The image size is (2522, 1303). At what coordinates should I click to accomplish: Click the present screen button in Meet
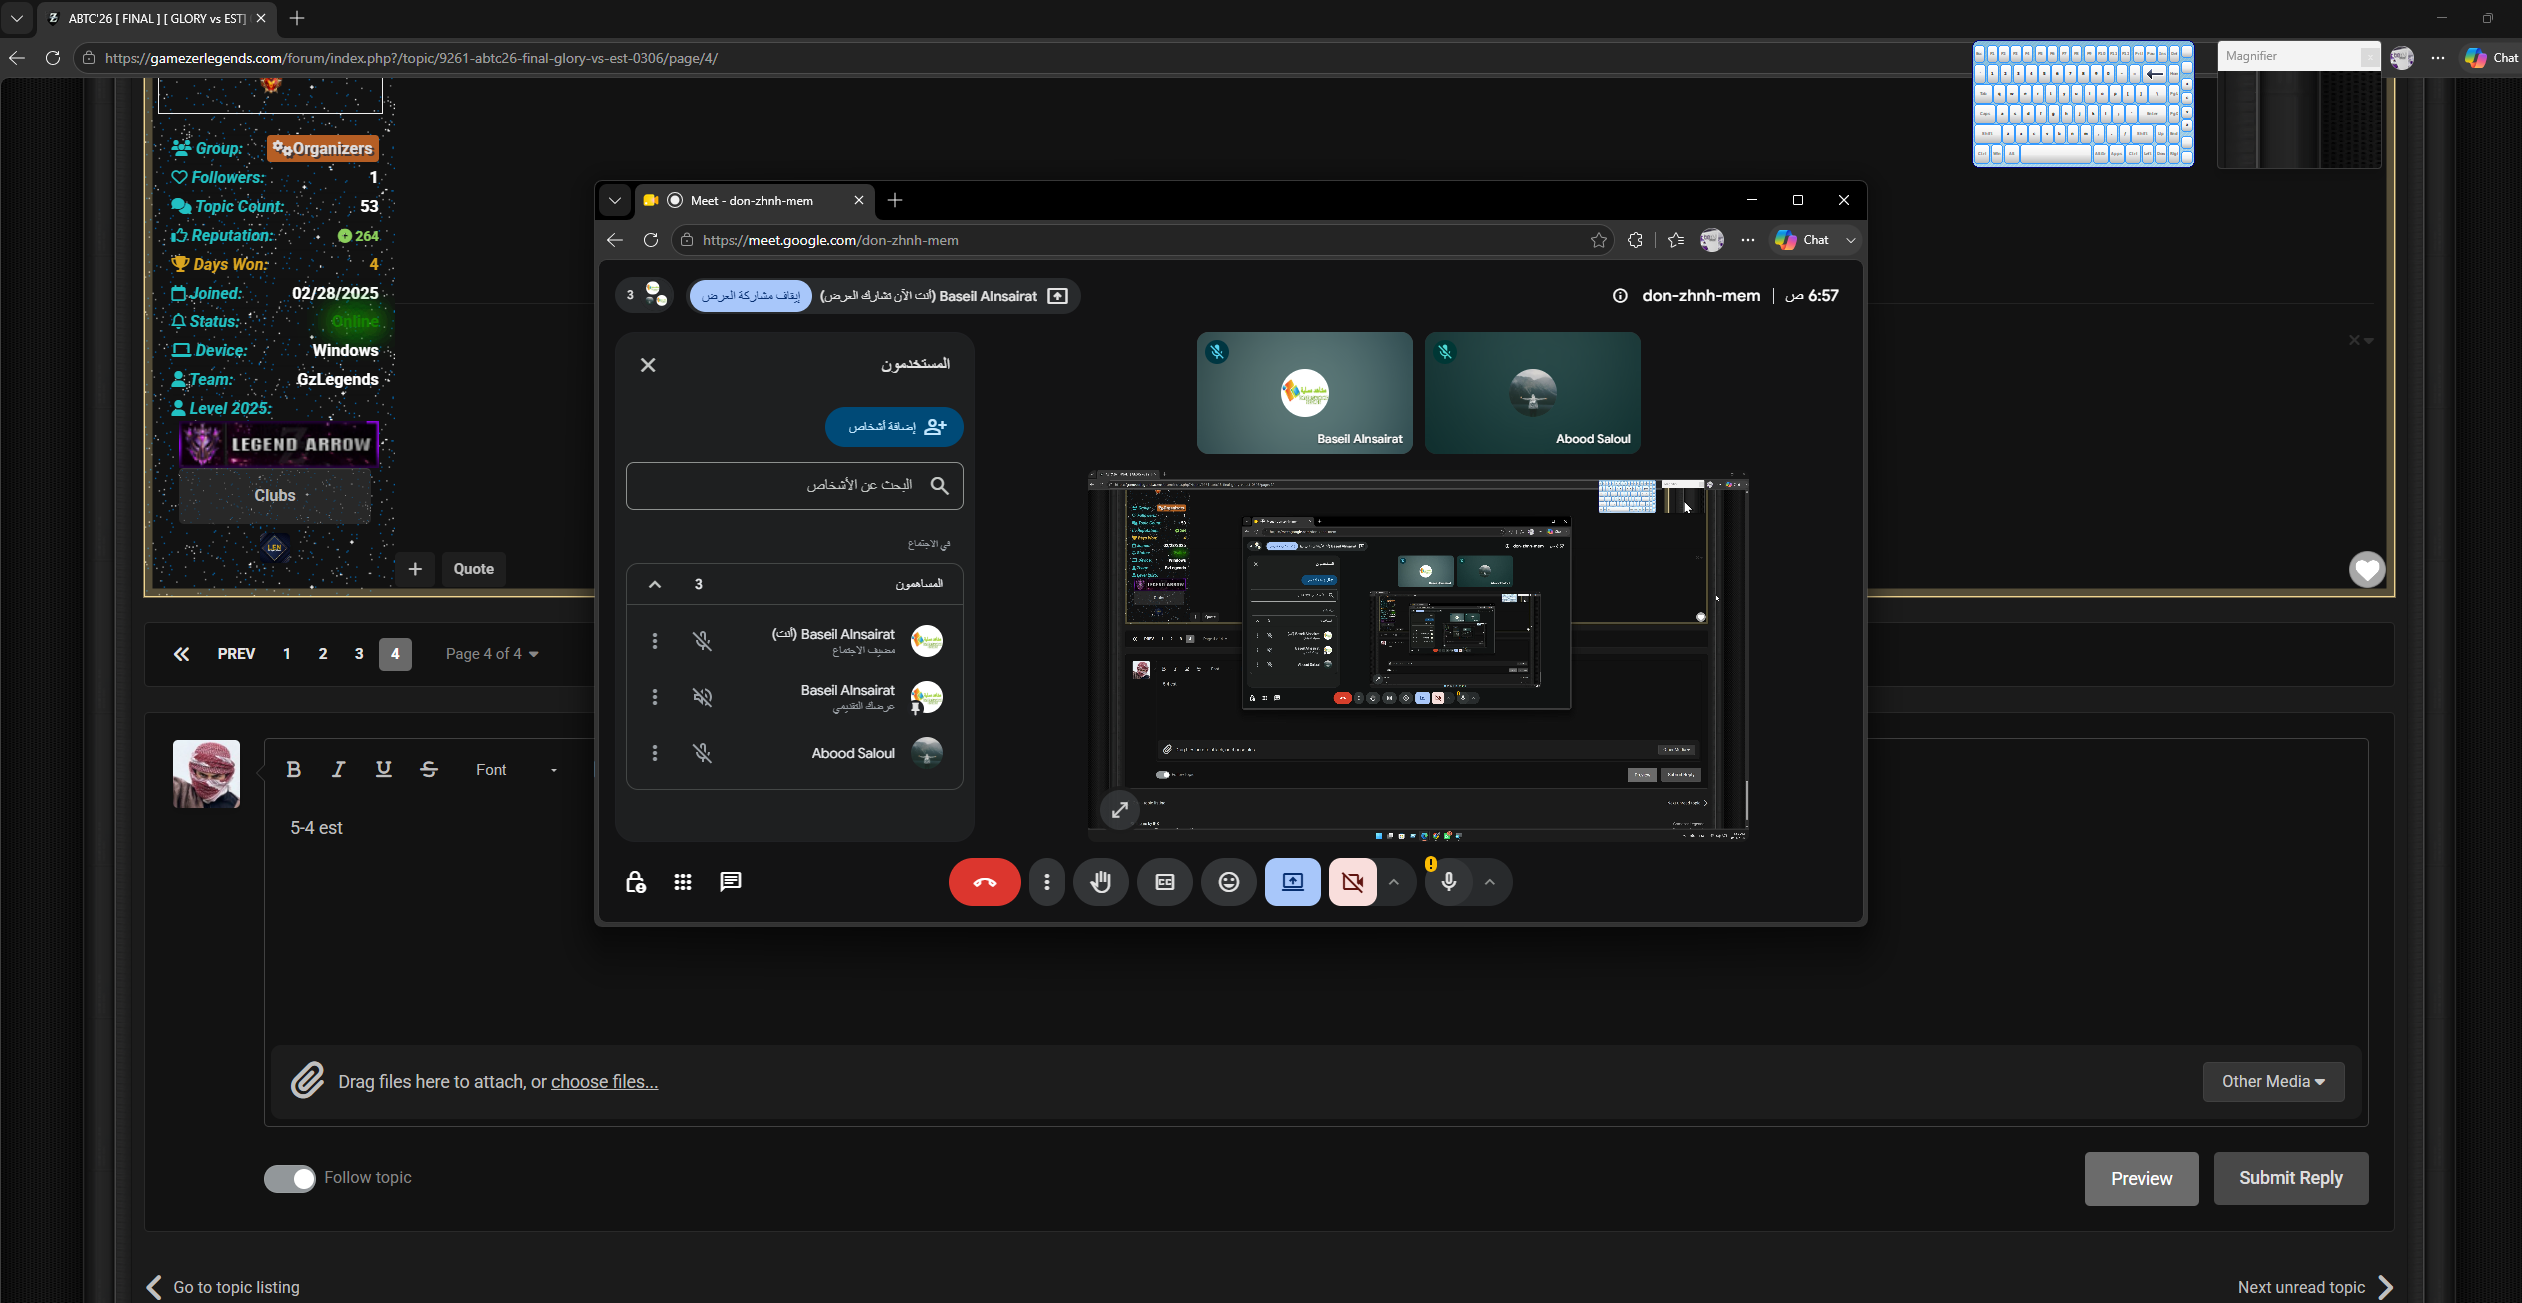[x=1293, y=882]
